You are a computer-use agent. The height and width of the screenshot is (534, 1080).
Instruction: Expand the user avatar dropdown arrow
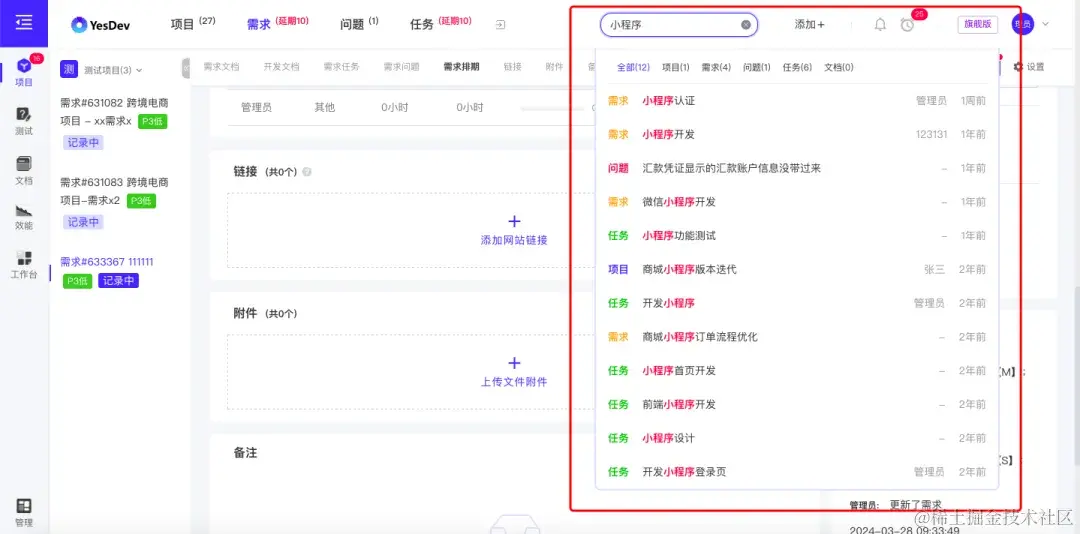click(1046, 24)
